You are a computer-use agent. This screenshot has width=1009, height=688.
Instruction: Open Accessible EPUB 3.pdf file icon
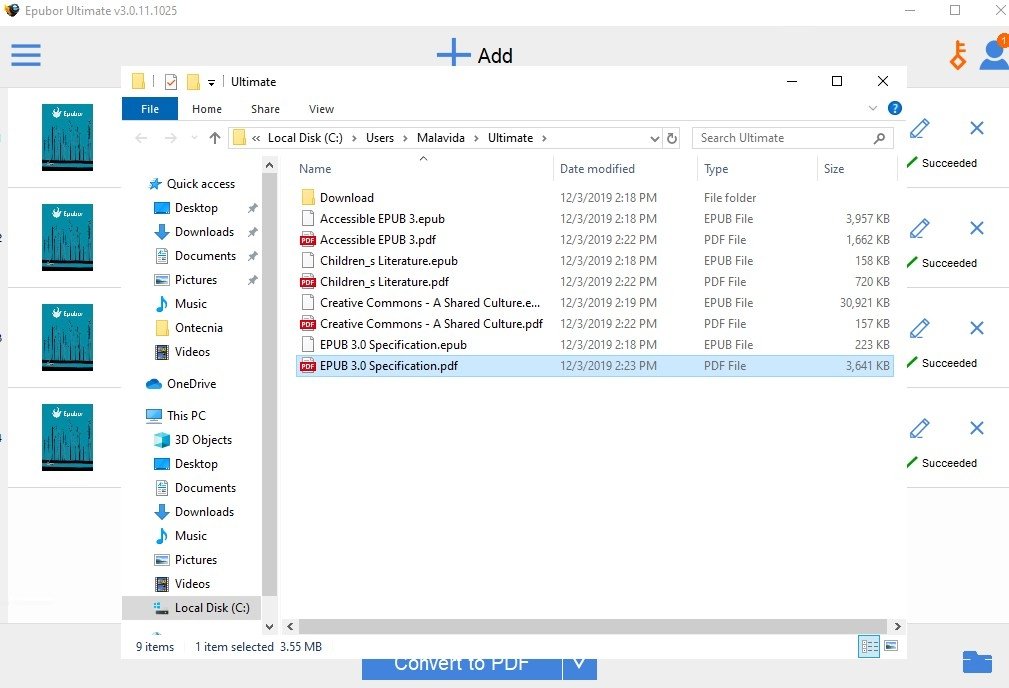pyautogui.click(x=308, y=239)
